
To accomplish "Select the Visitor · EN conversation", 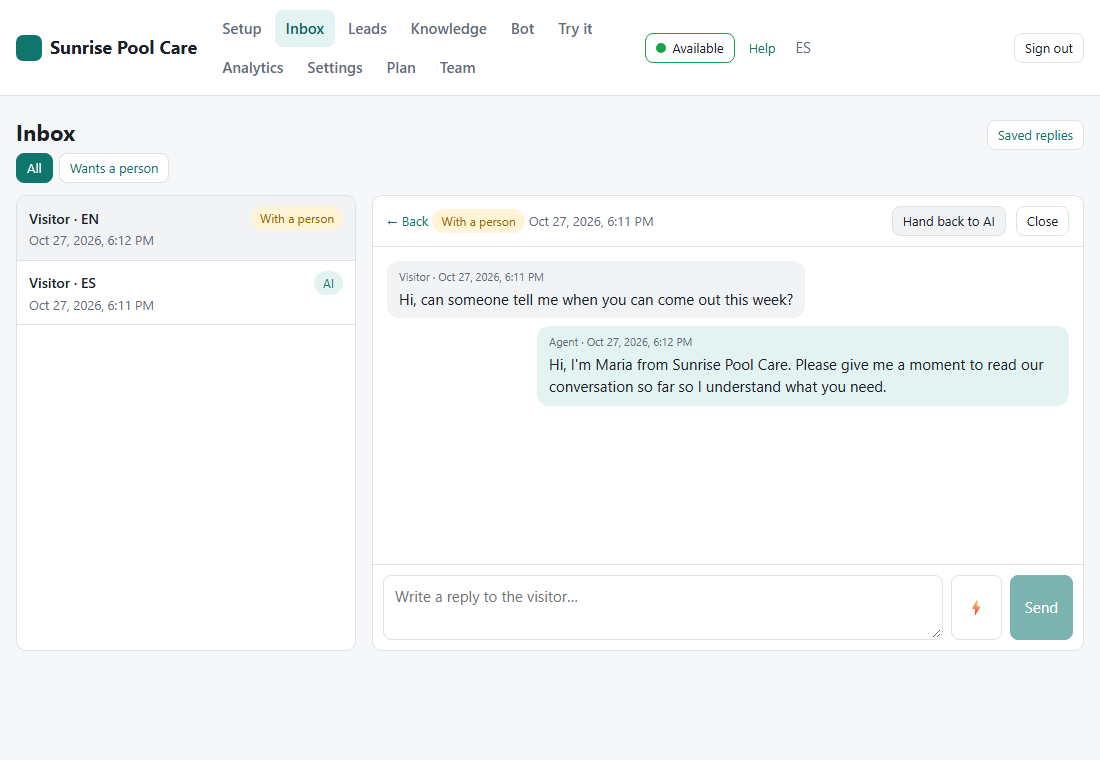I will click(x=186, y=229).
